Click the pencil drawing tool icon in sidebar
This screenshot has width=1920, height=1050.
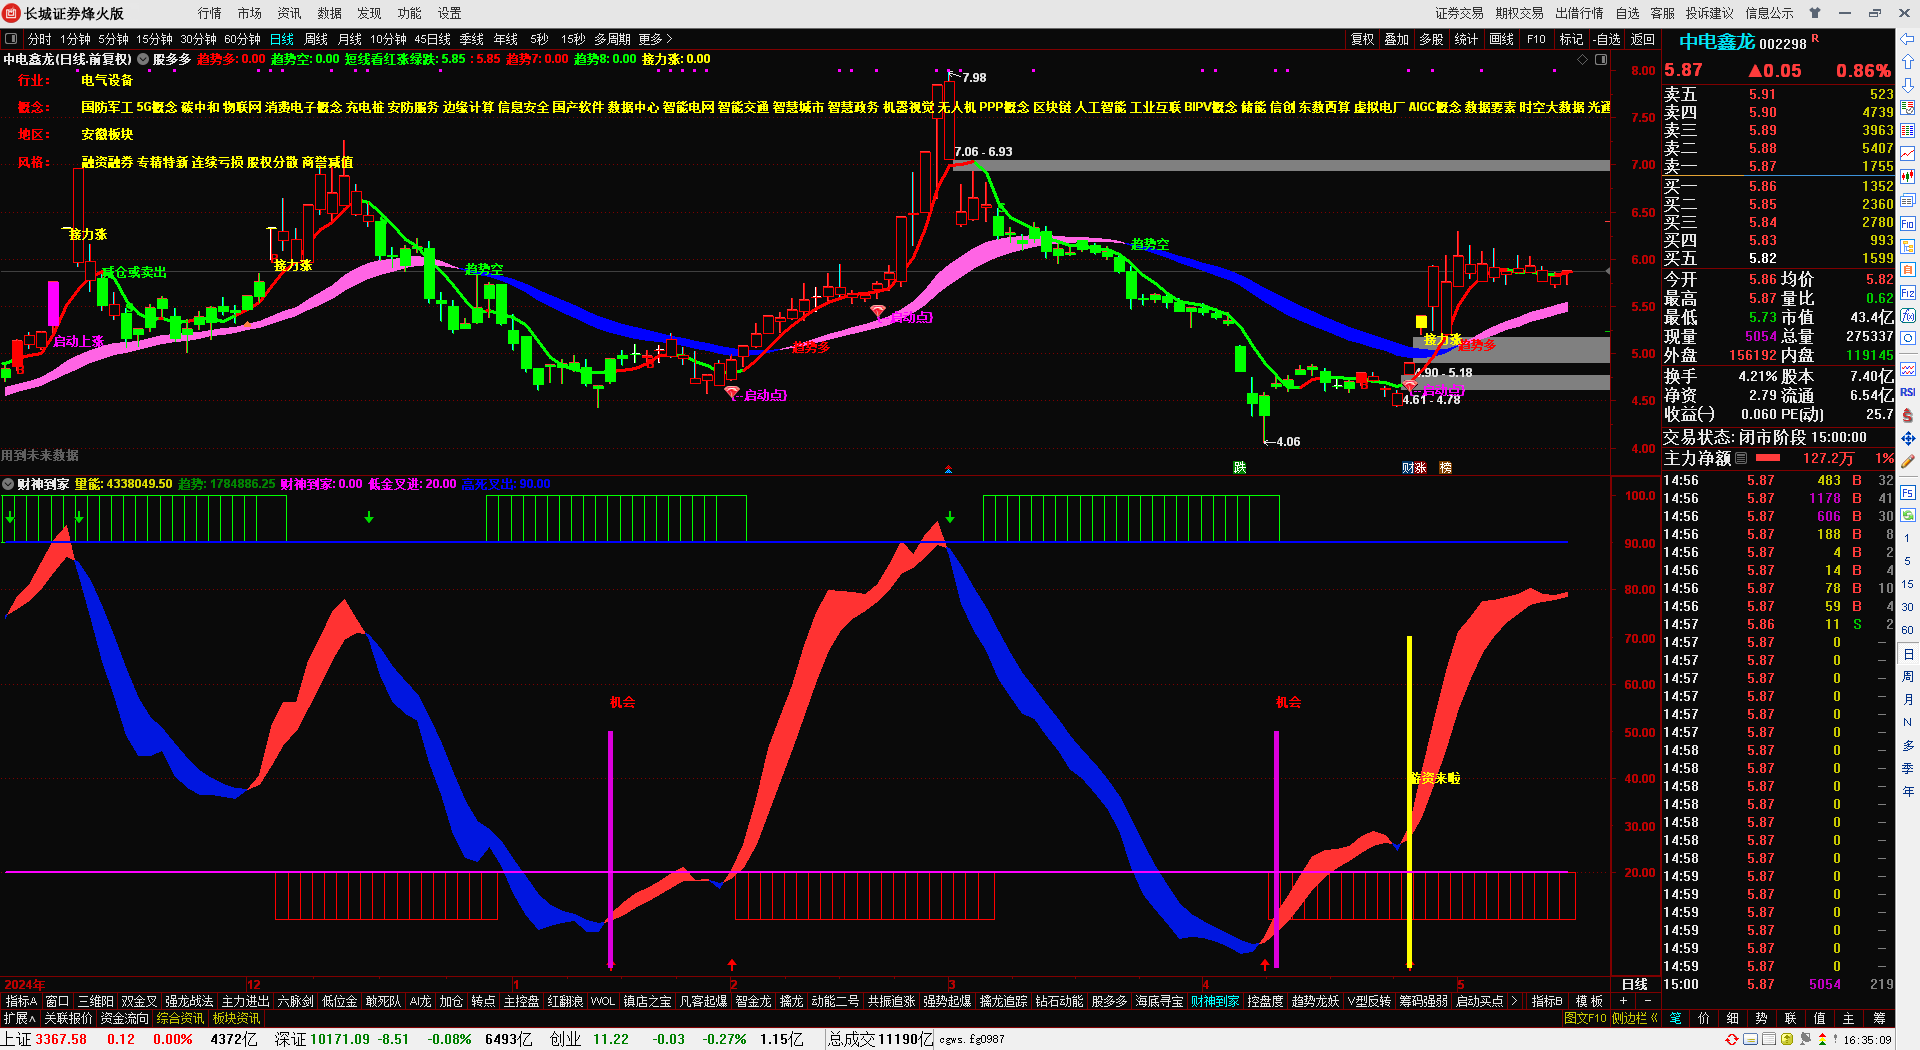(x=1908, y=461)
